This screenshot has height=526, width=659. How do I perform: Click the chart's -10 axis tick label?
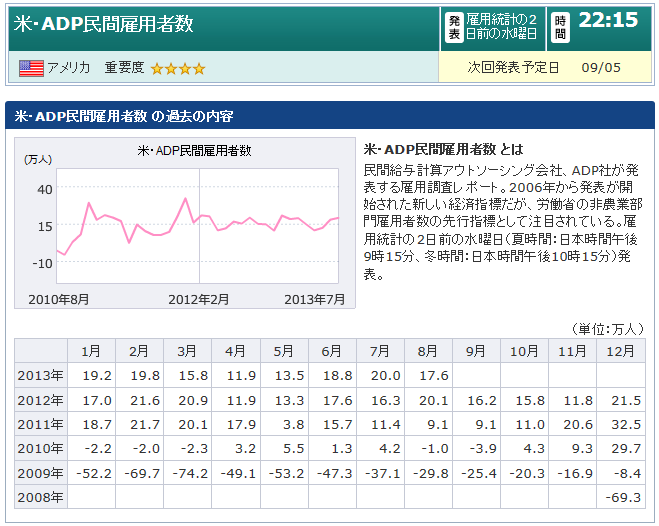click(42, 263)
